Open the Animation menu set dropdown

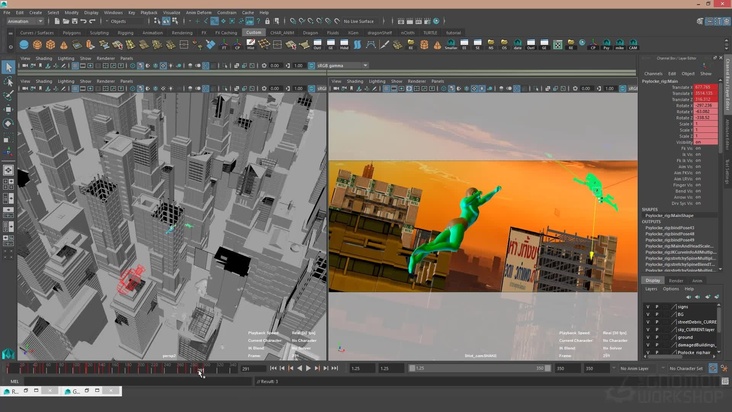tap(24, 21)
